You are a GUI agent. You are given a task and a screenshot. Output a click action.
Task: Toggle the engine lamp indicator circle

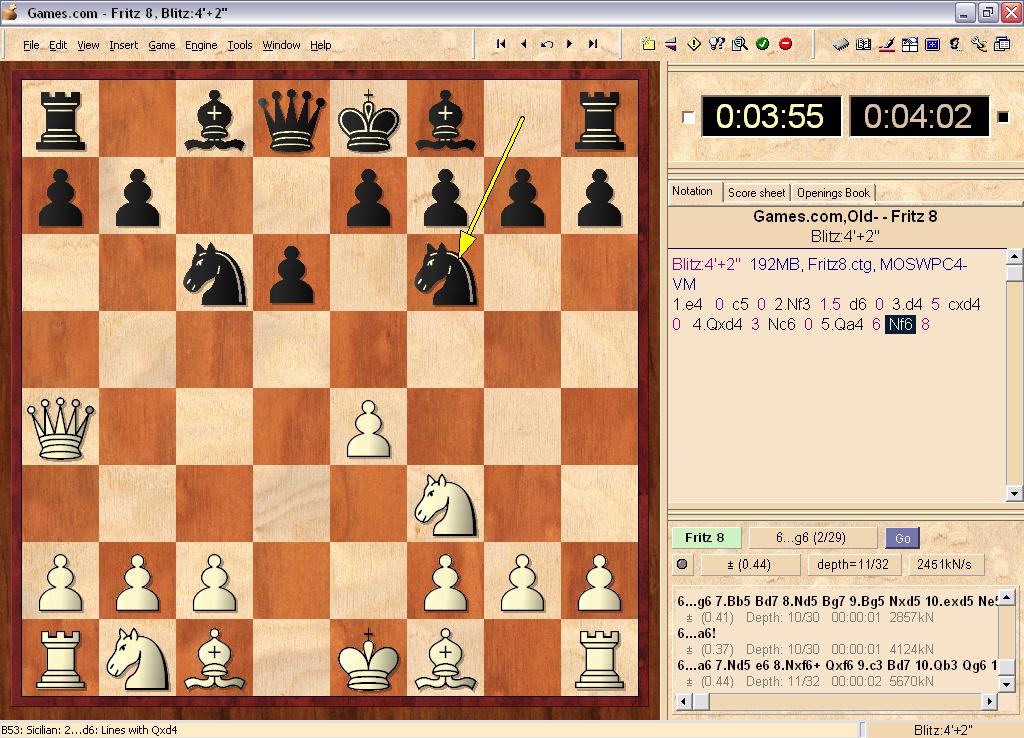[682, 564]
